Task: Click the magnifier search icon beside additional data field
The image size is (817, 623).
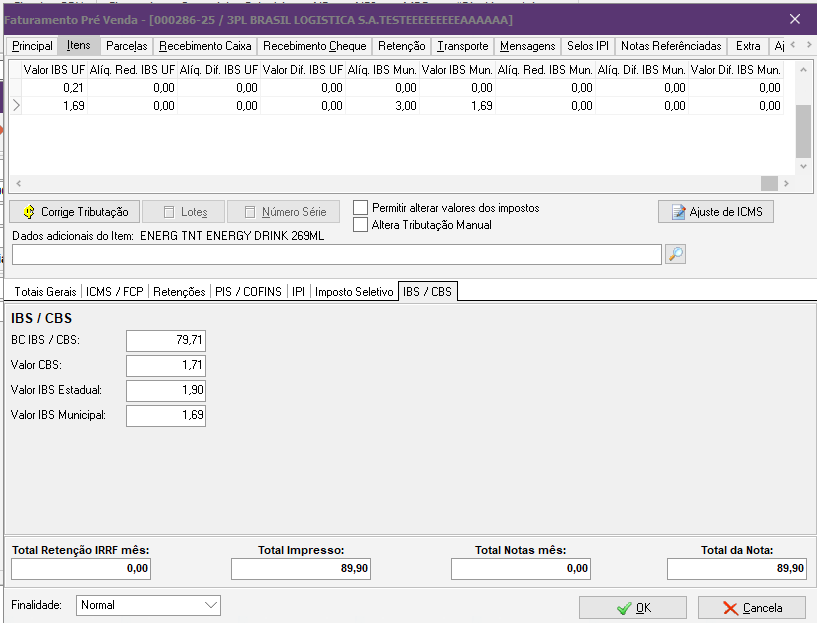Action: [x=675, y=254]
